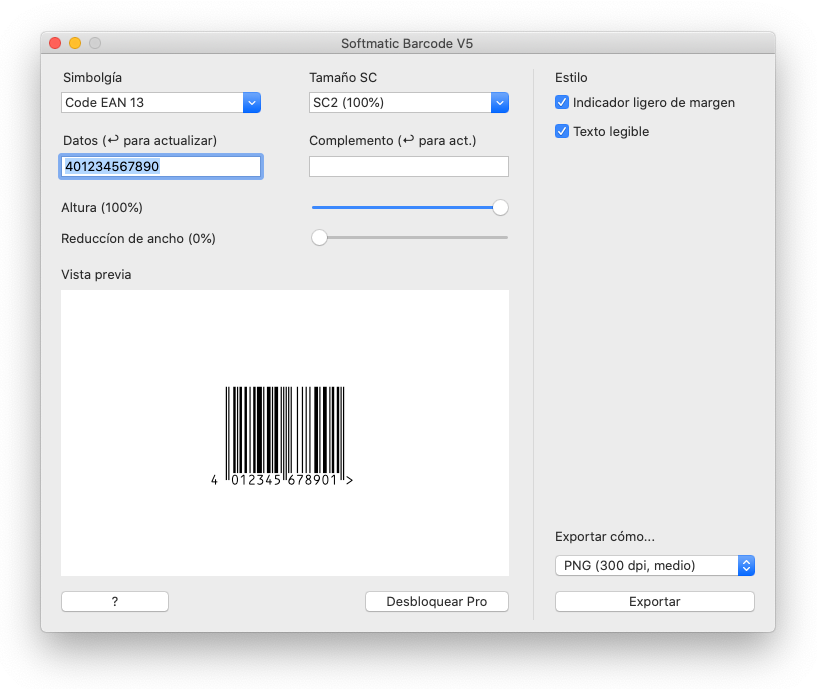Click the Altura slider handle
The image size is (817, 689).
pyautogui.click(x=501, y=208)
